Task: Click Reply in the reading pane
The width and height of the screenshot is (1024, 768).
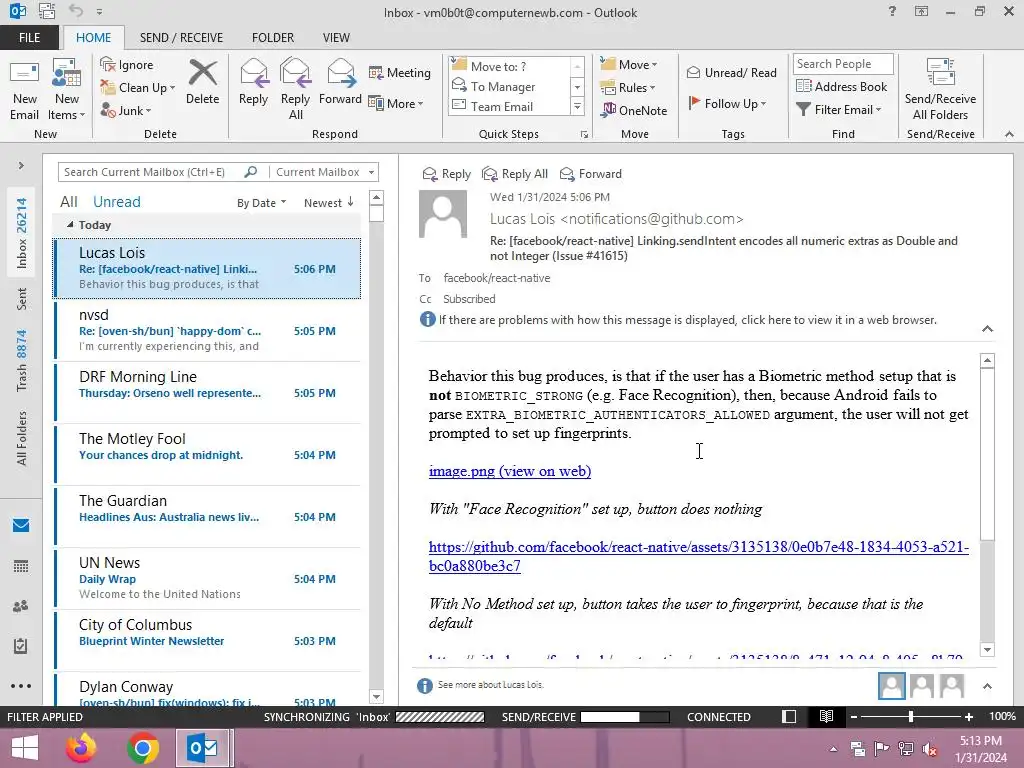Action: click(447, 174)
